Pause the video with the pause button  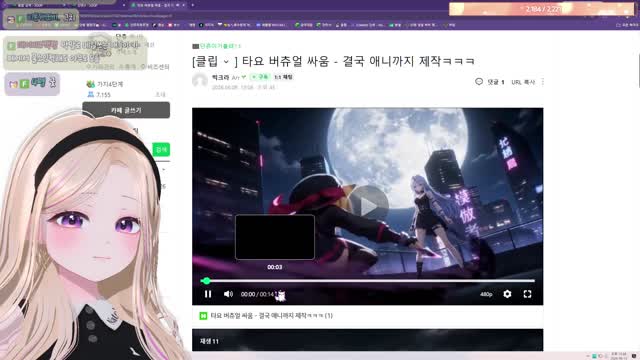tap(208, 294)
